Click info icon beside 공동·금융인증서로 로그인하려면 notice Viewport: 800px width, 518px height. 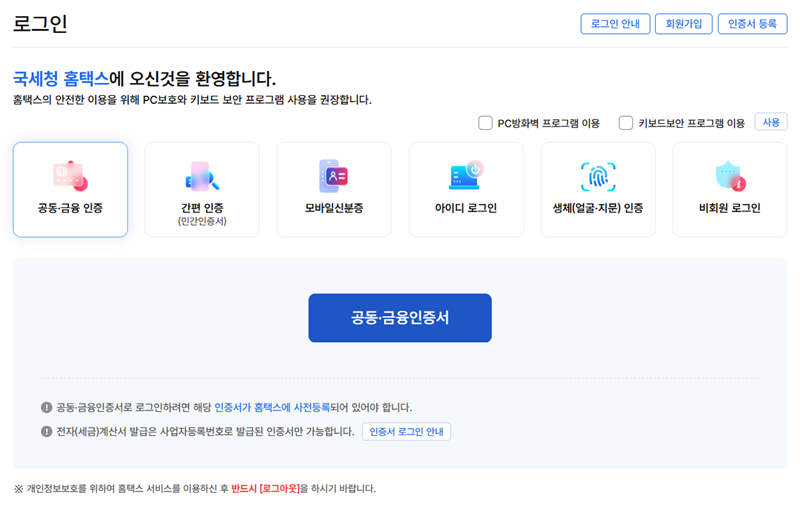click(46, 407)
